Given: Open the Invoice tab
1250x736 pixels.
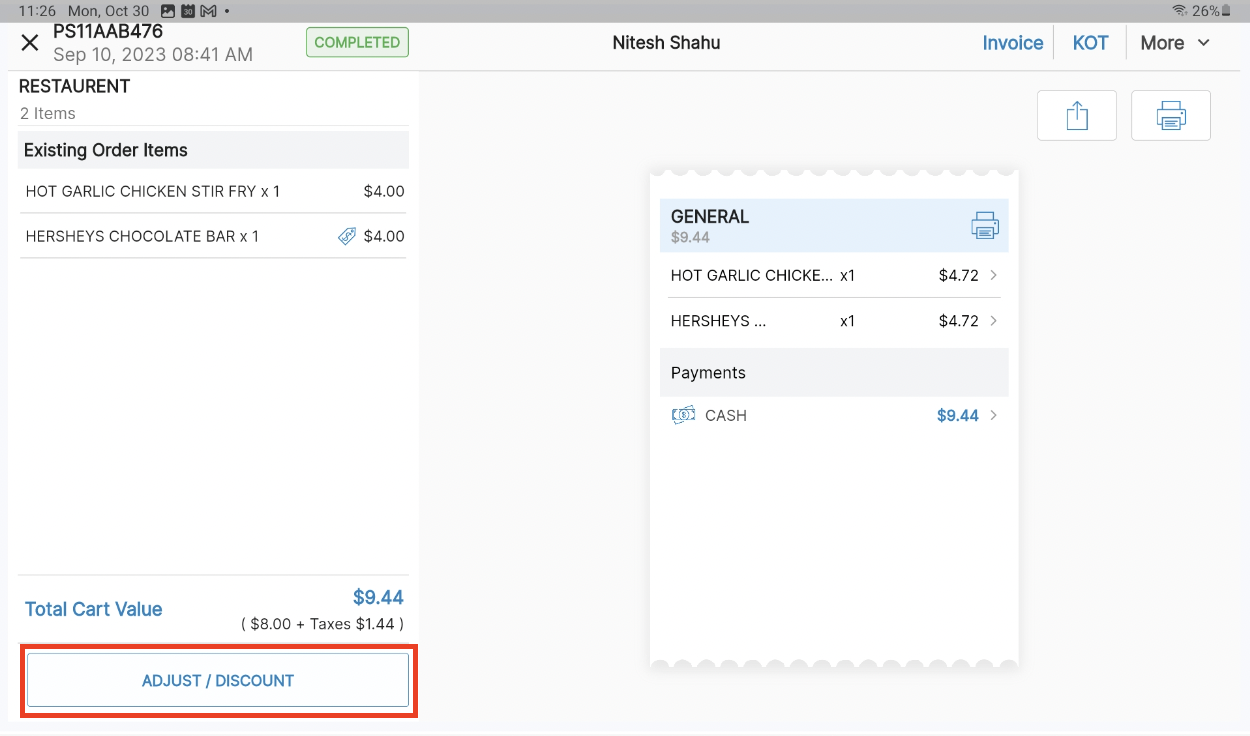Looking at the screenshot, I should point(1012,43).
